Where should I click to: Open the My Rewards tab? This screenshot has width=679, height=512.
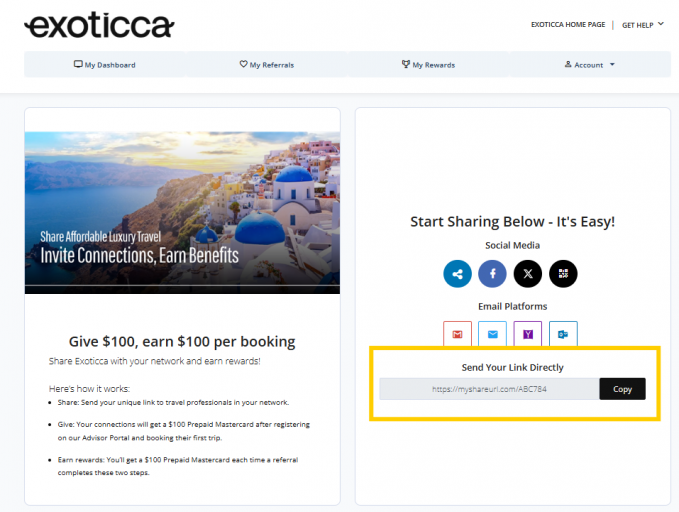pyautogui.click(x=428, y=65)
